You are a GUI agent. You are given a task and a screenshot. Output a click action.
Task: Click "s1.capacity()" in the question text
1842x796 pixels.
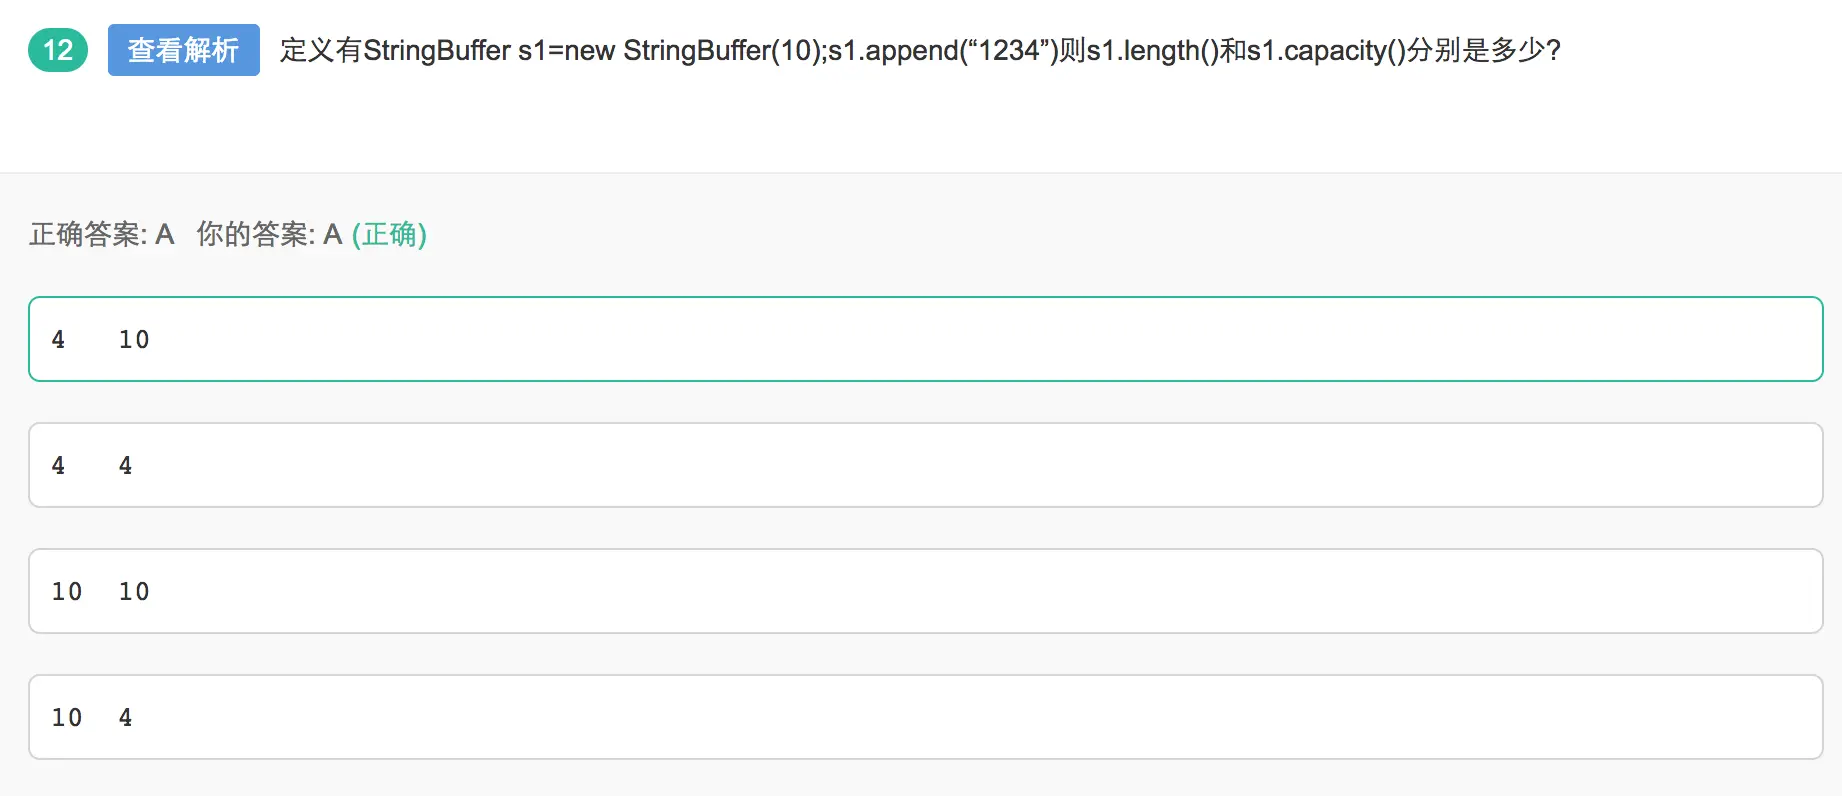click(1326, 50)
